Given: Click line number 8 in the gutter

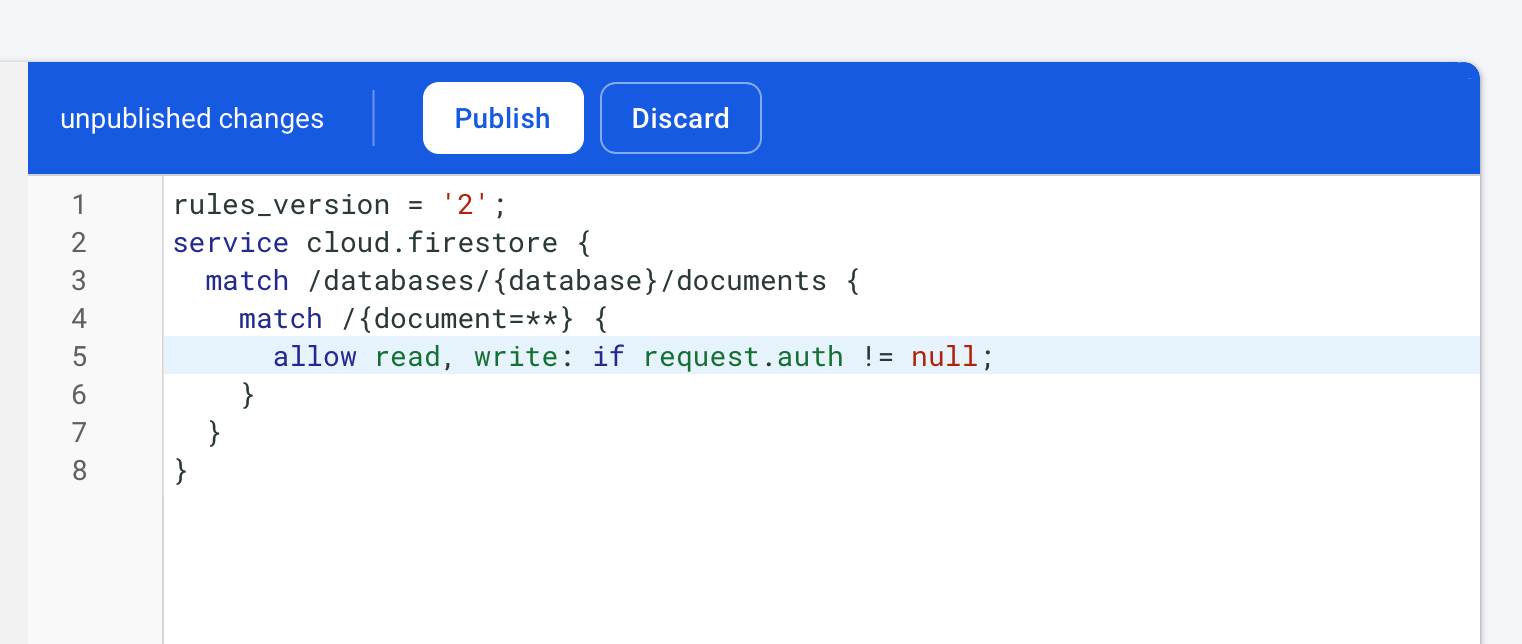Looking at the screenshot, I should coord(79,471).
